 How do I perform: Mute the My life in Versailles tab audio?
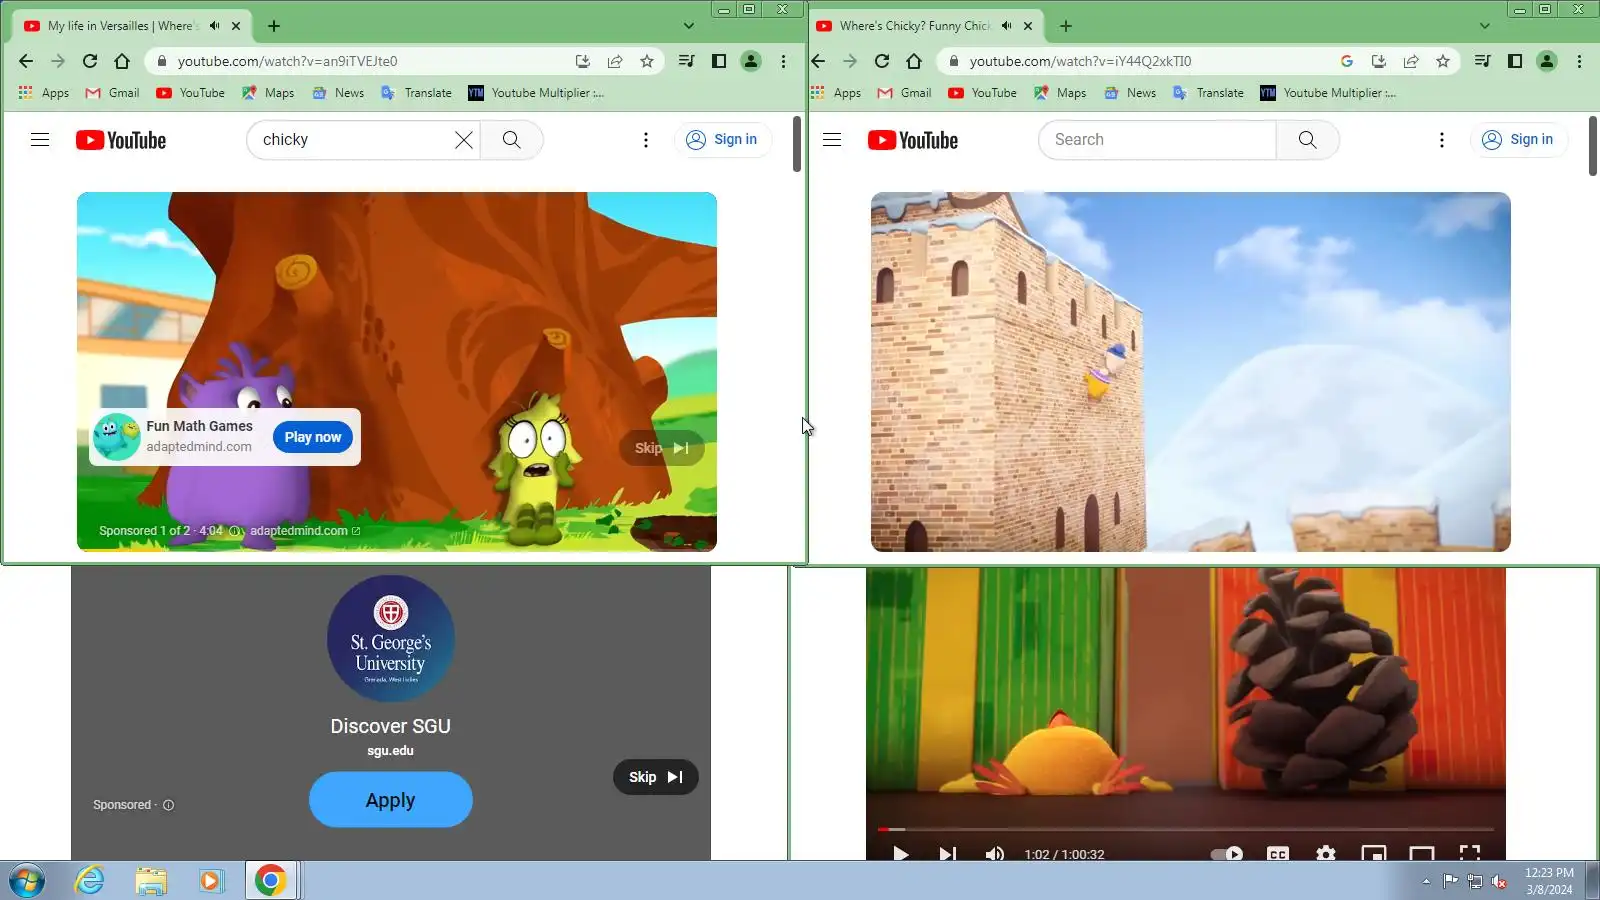pyautogui.click(x=214, y=26)
